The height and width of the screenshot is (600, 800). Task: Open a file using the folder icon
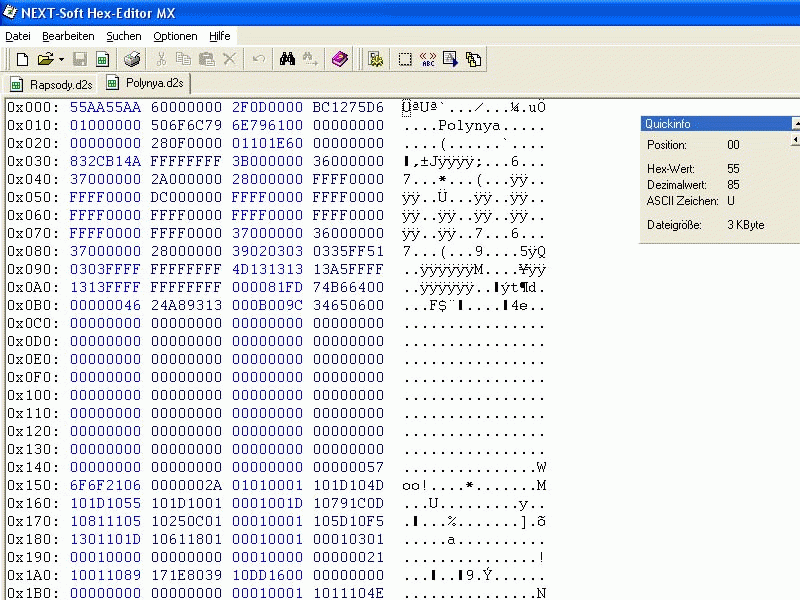[45, 60]
